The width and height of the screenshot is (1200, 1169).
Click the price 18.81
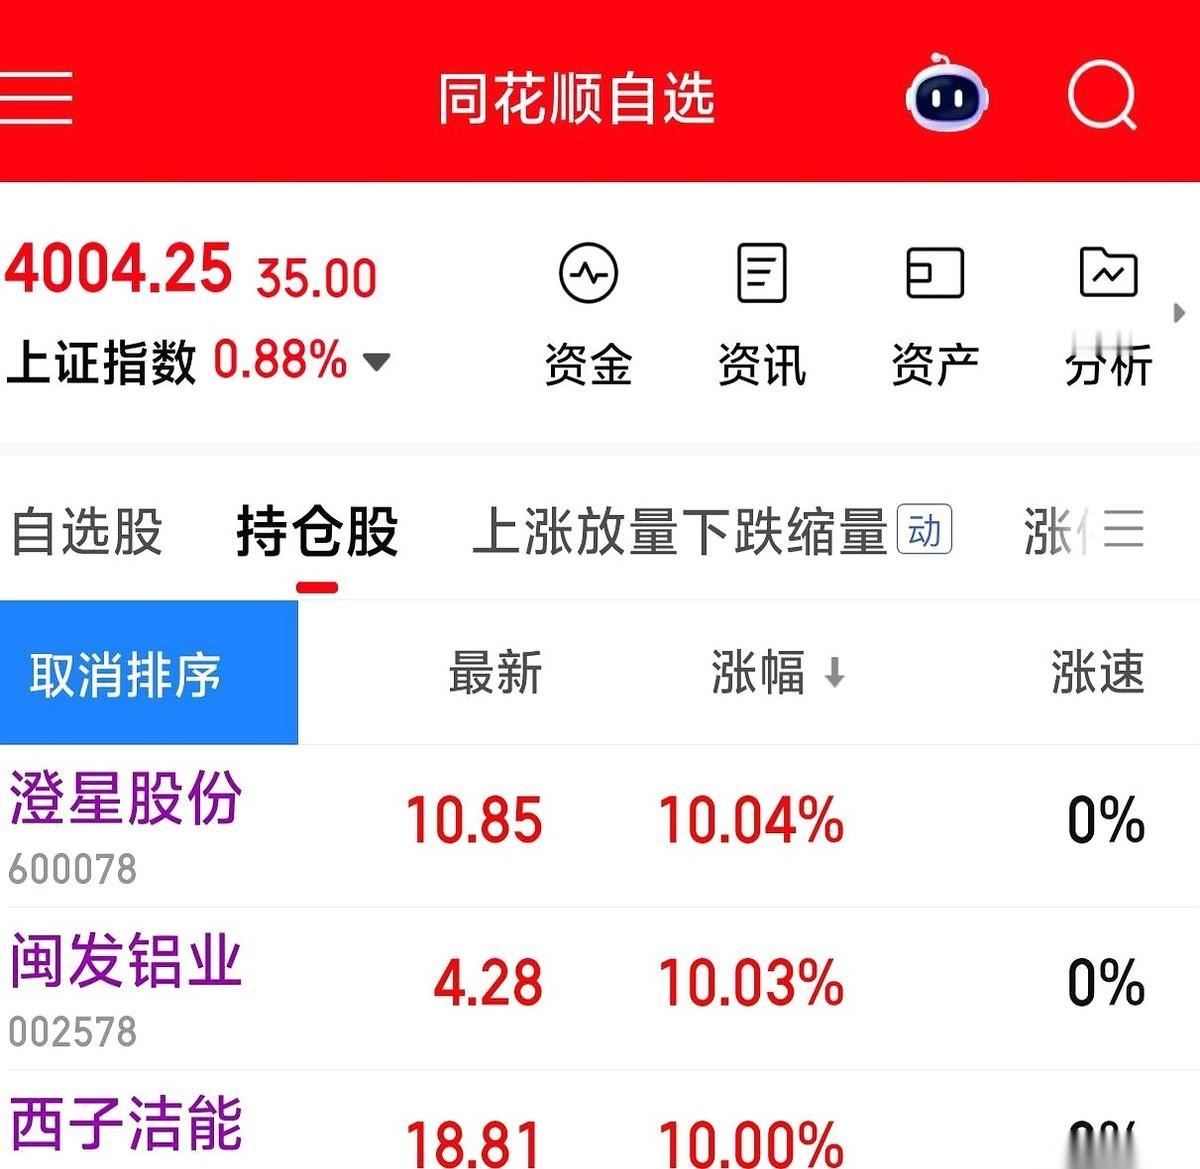coord(474,1143)
